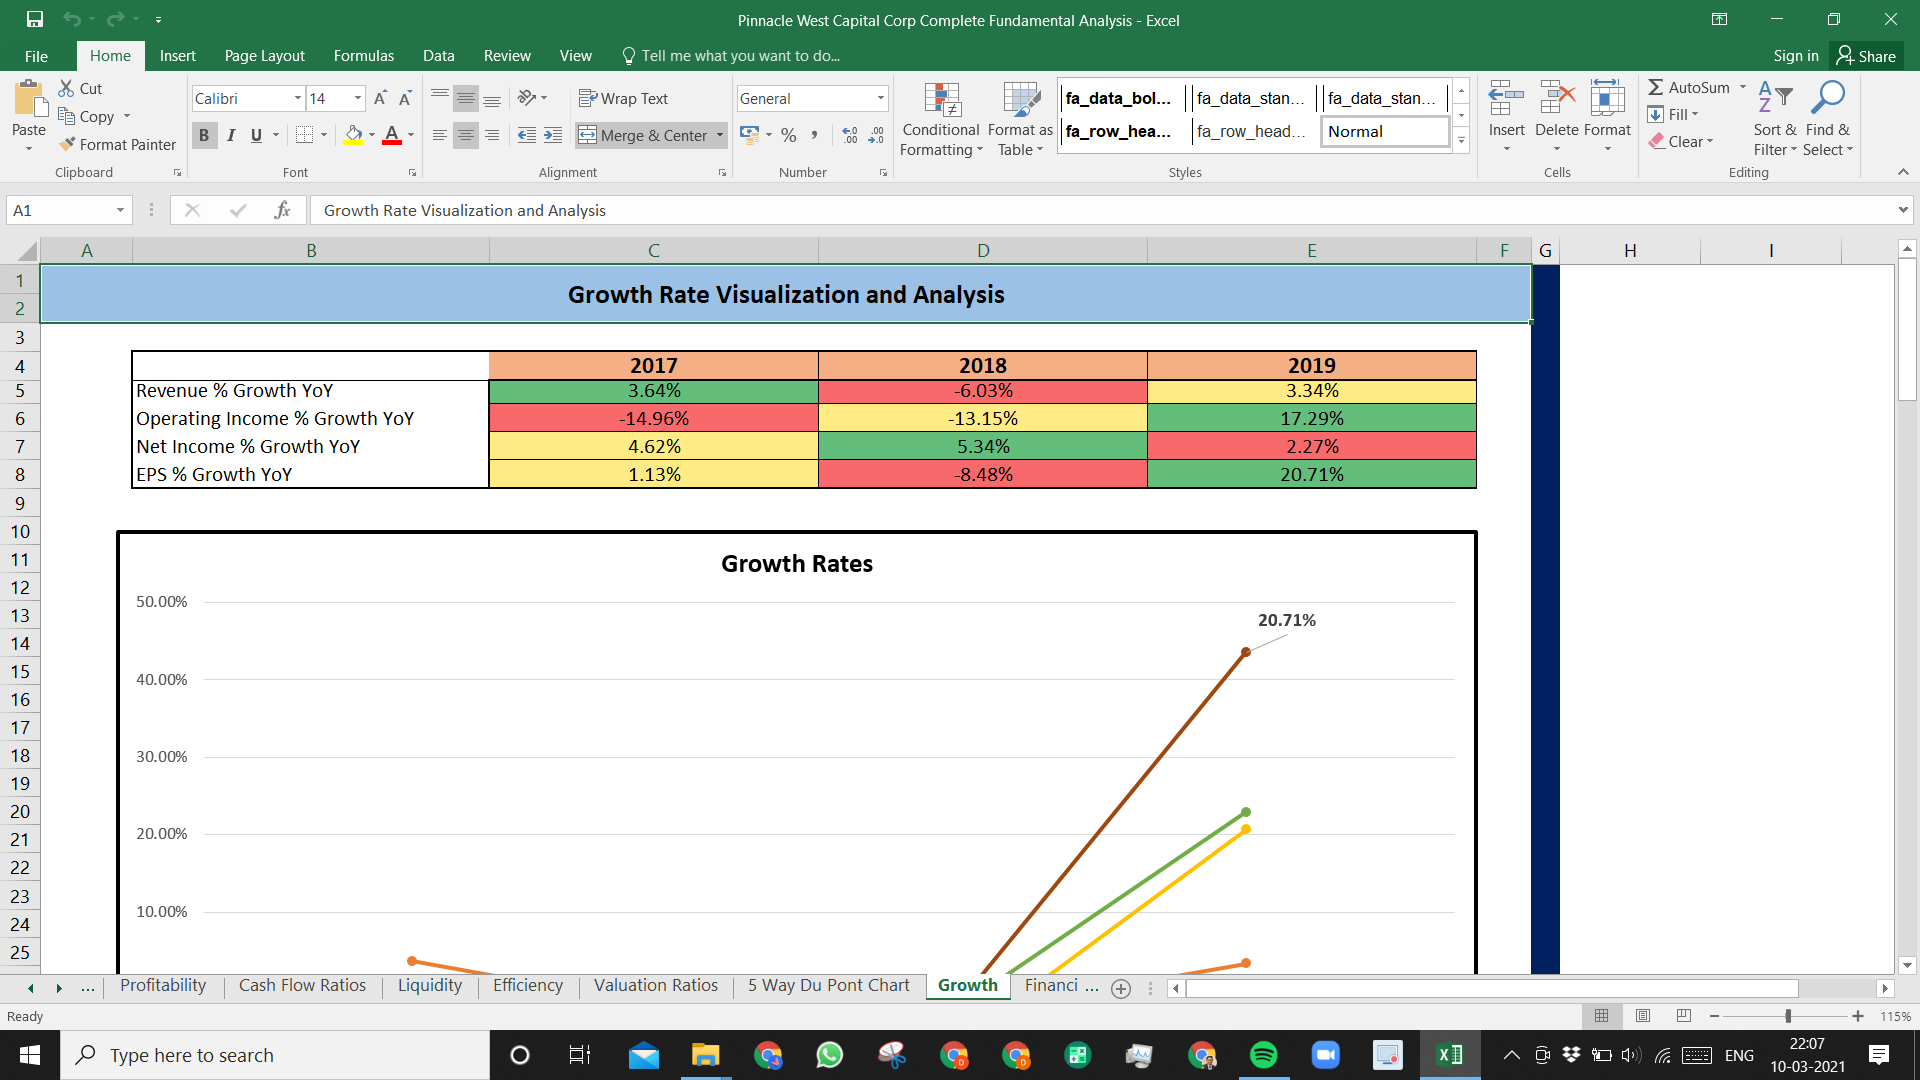The height and width of the screenshot is (1080, 1920).
Task: Add a new sheet with the plus button
Action: pyautogui.click(x=1121, y=988)
